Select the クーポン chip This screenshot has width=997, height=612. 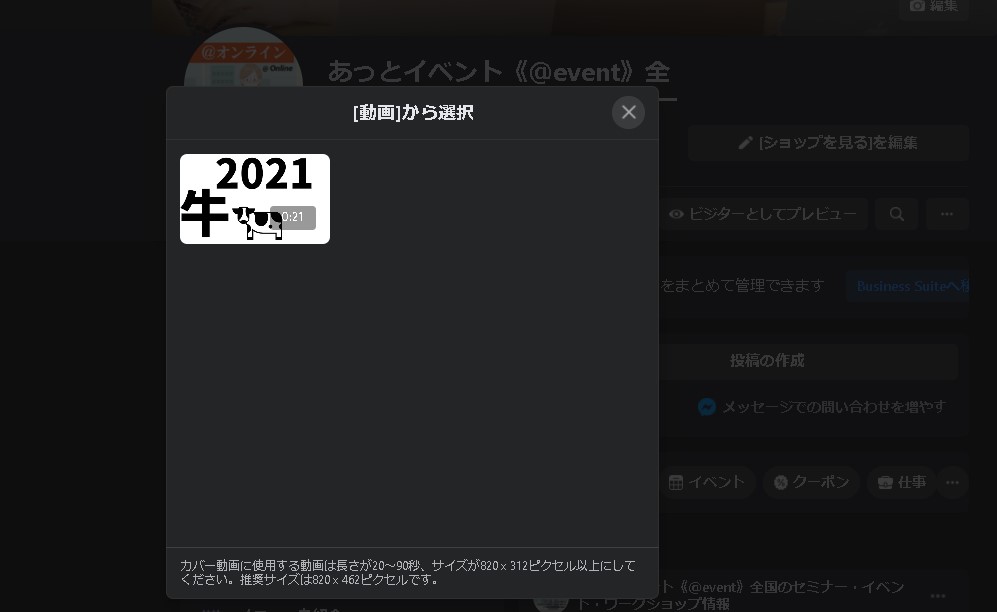[x=811, y=482]
